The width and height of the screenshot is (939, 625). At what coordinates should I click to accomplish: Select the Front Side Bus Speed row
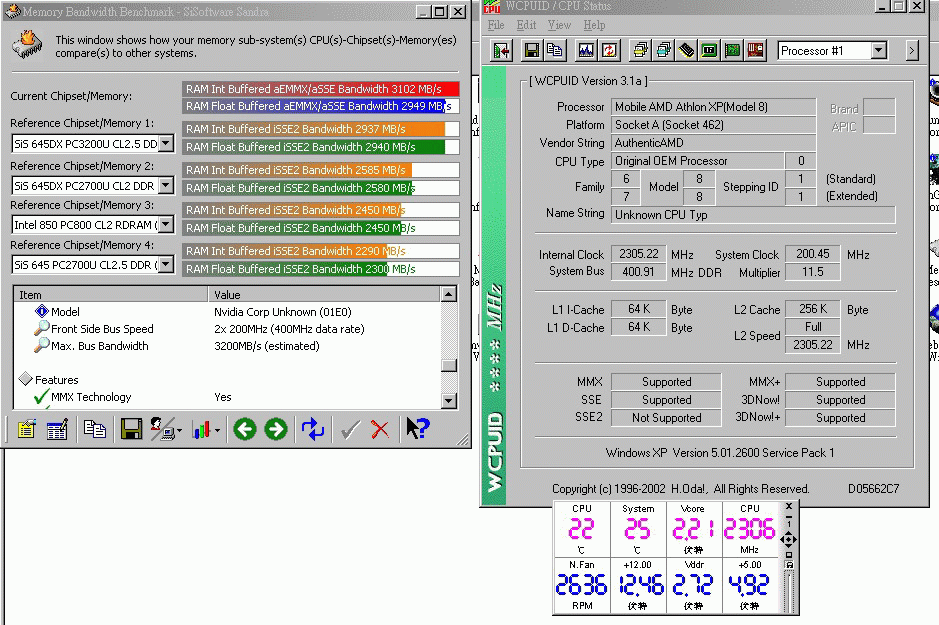pos(228,329)
